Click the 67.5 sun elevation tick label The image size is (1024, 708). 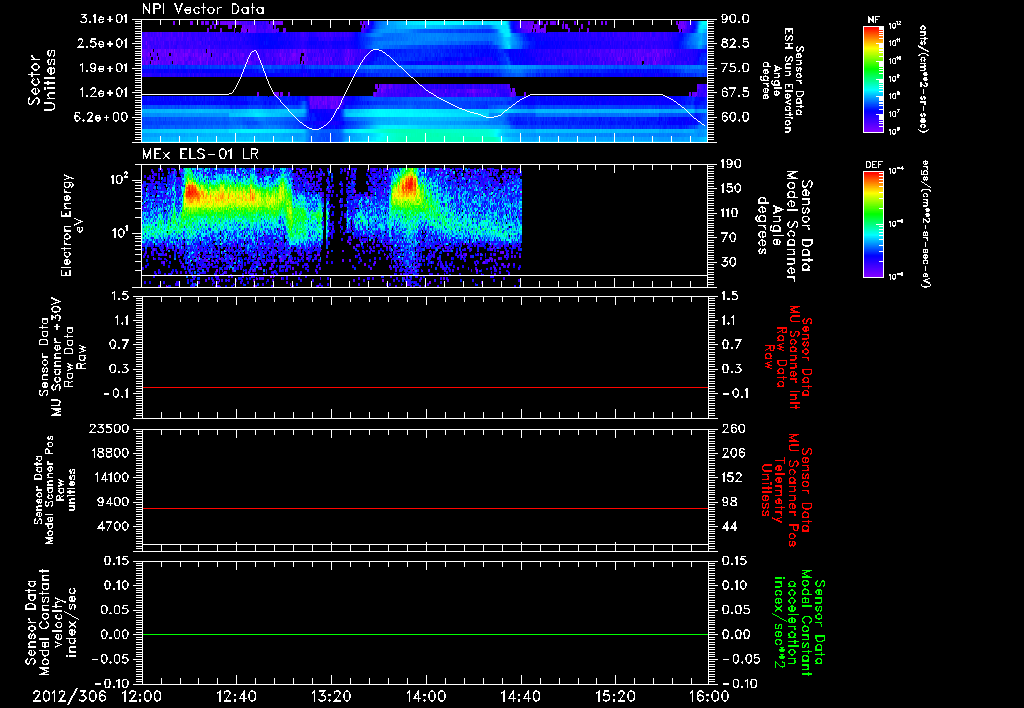point(735,93)
